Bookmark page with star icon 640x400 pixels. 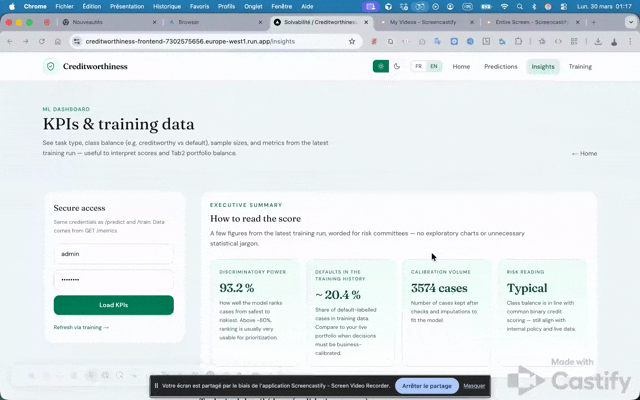tap(352, 41)
